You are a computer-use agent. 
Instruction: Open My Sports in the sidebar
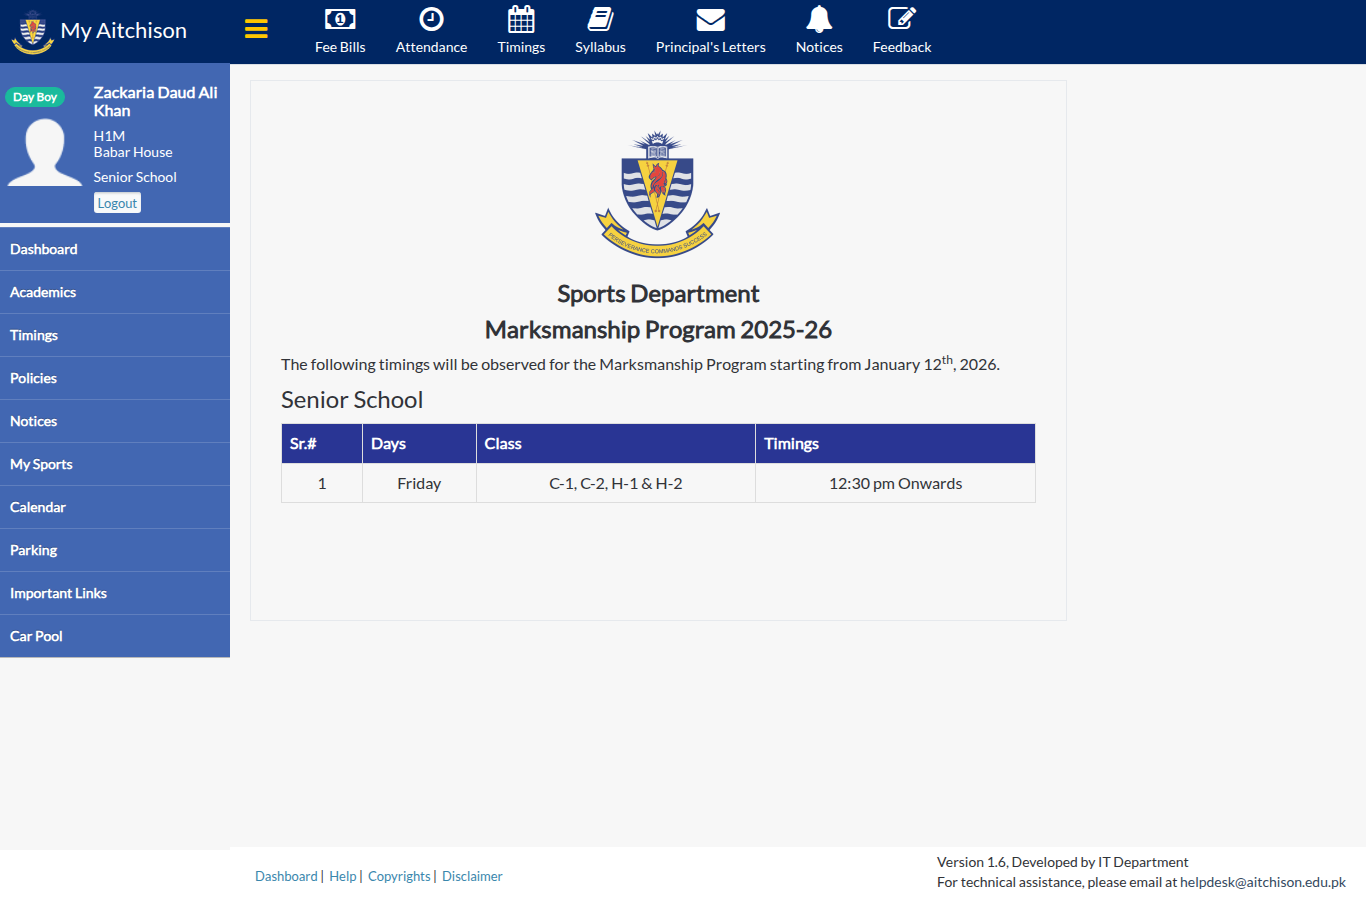coord(115,464)
